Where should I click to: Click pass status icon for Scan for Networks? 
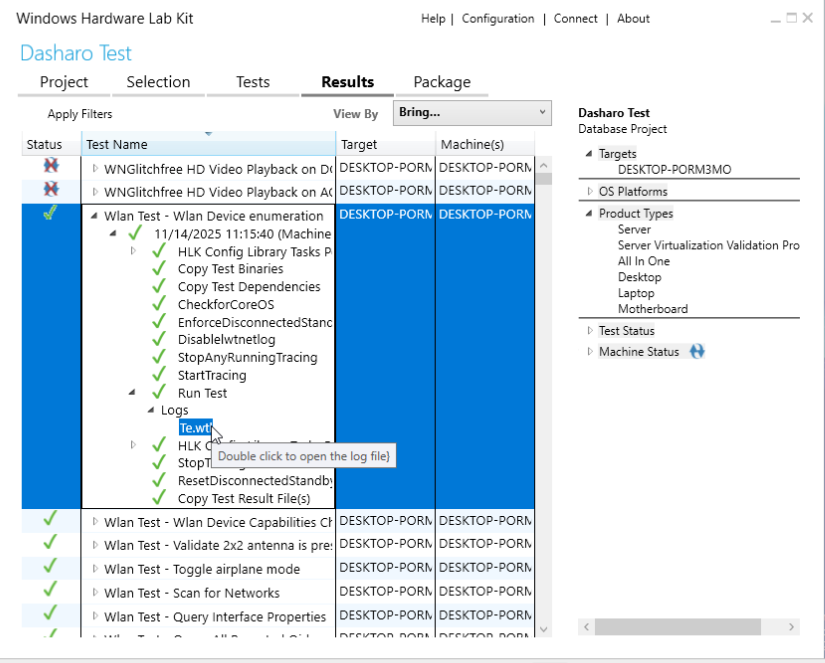51,592
